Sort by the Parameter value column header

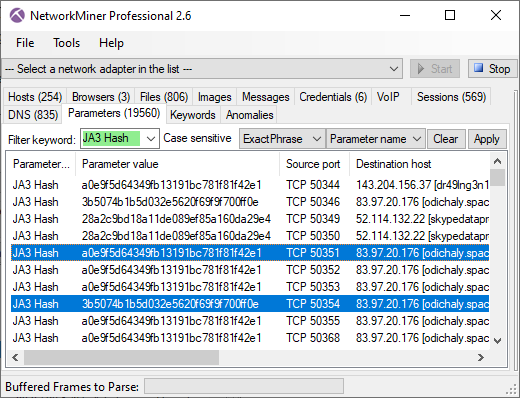pyautogui.click(x=177, y=164)
